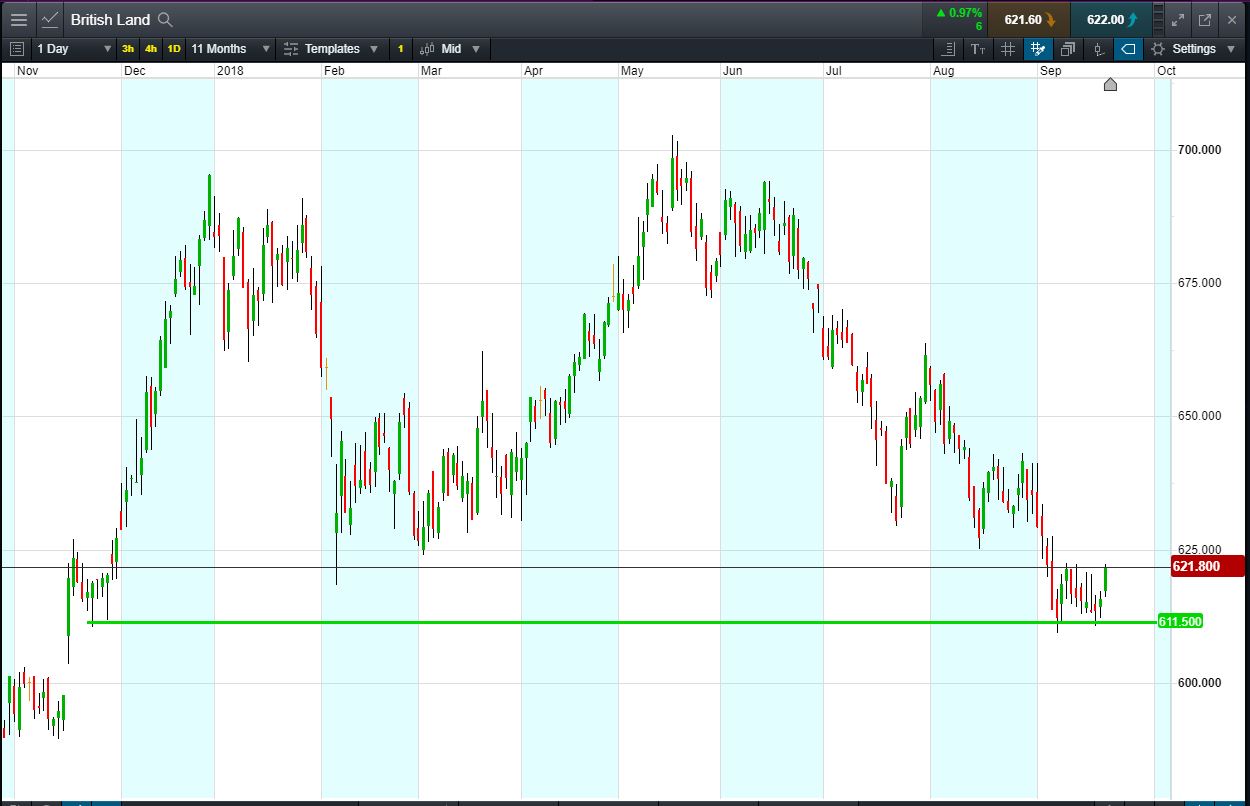This screenshot has height=806, width=1250.
Task: Toggle the chart gridlines icon
Action: [1008, 49]
